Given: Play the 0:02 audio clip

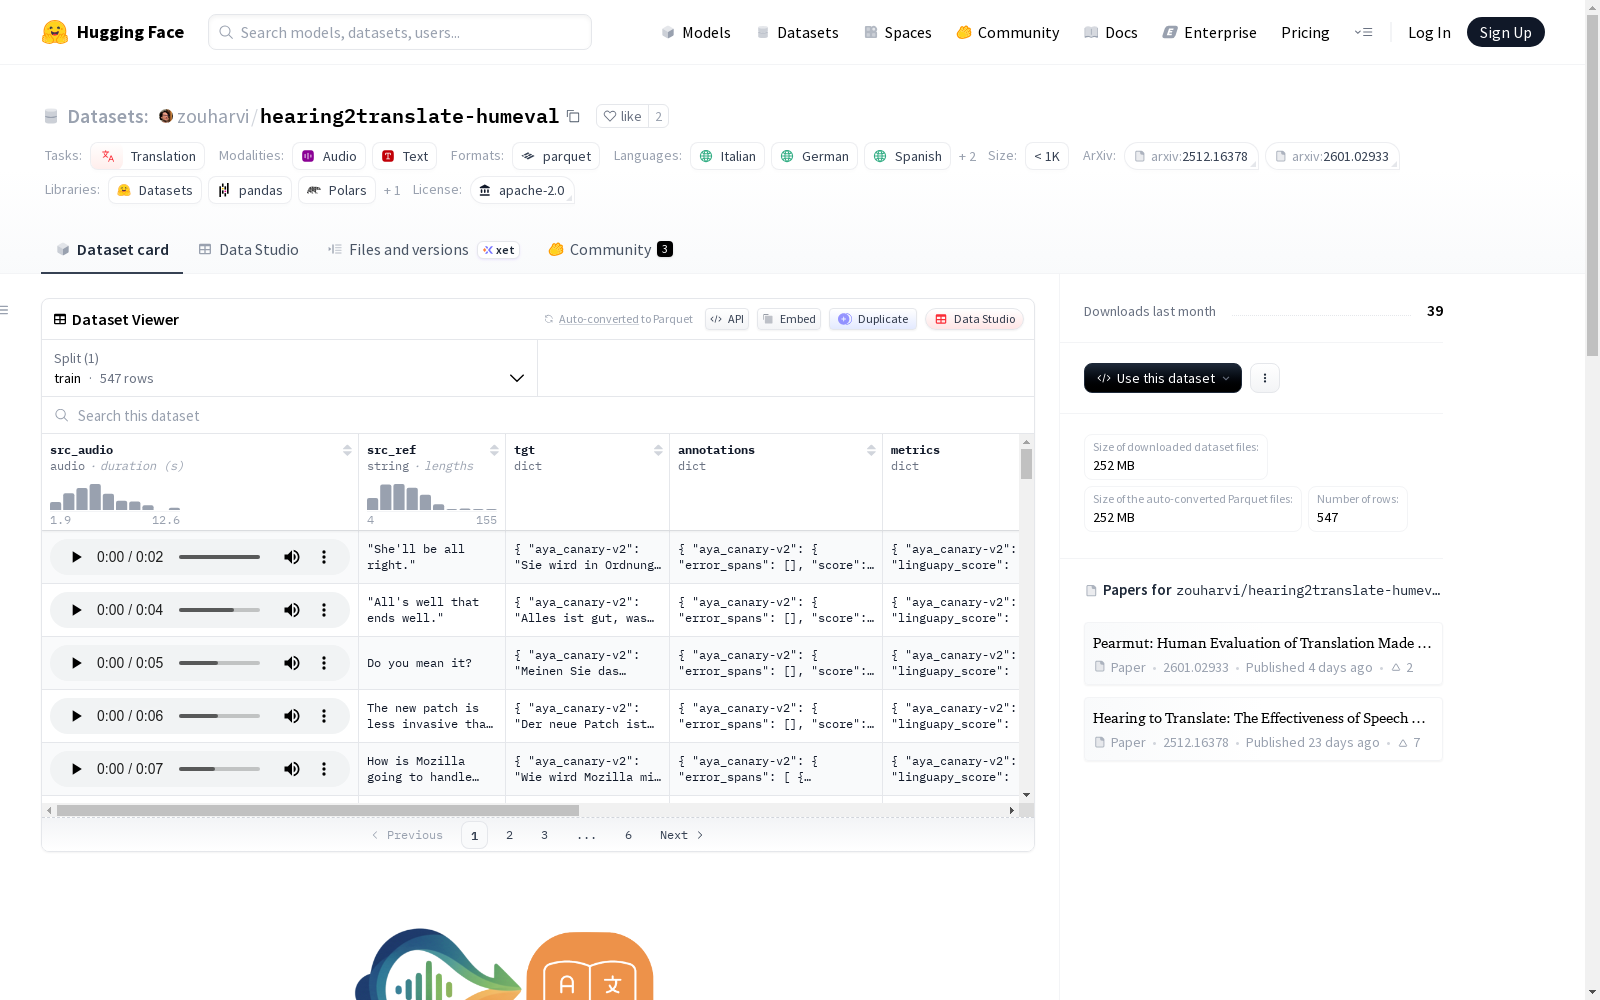Looking at the screenshot, I should tap(76, 557).
